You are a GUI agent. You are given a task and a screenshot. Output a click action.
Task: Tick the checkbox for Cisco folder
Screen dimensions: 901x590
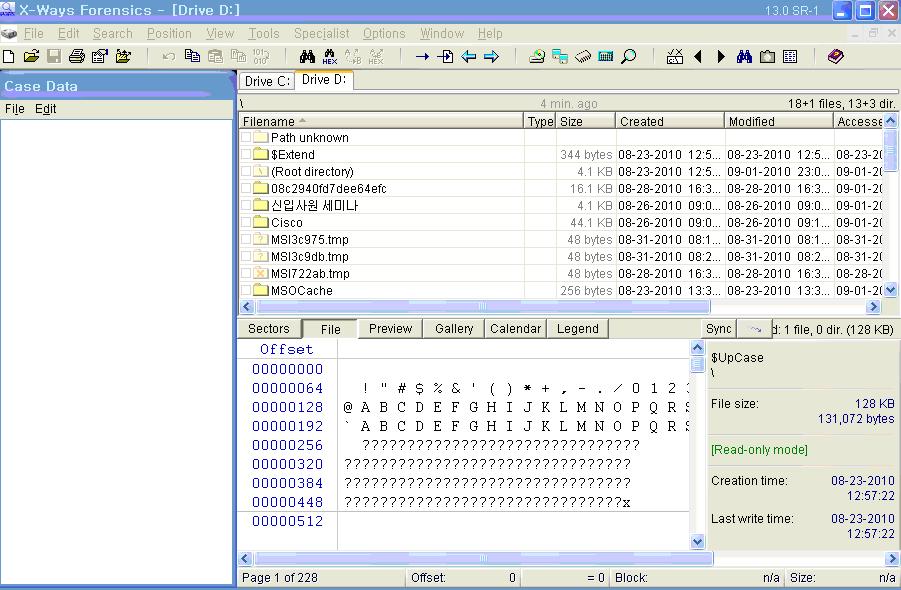point(246,222)
